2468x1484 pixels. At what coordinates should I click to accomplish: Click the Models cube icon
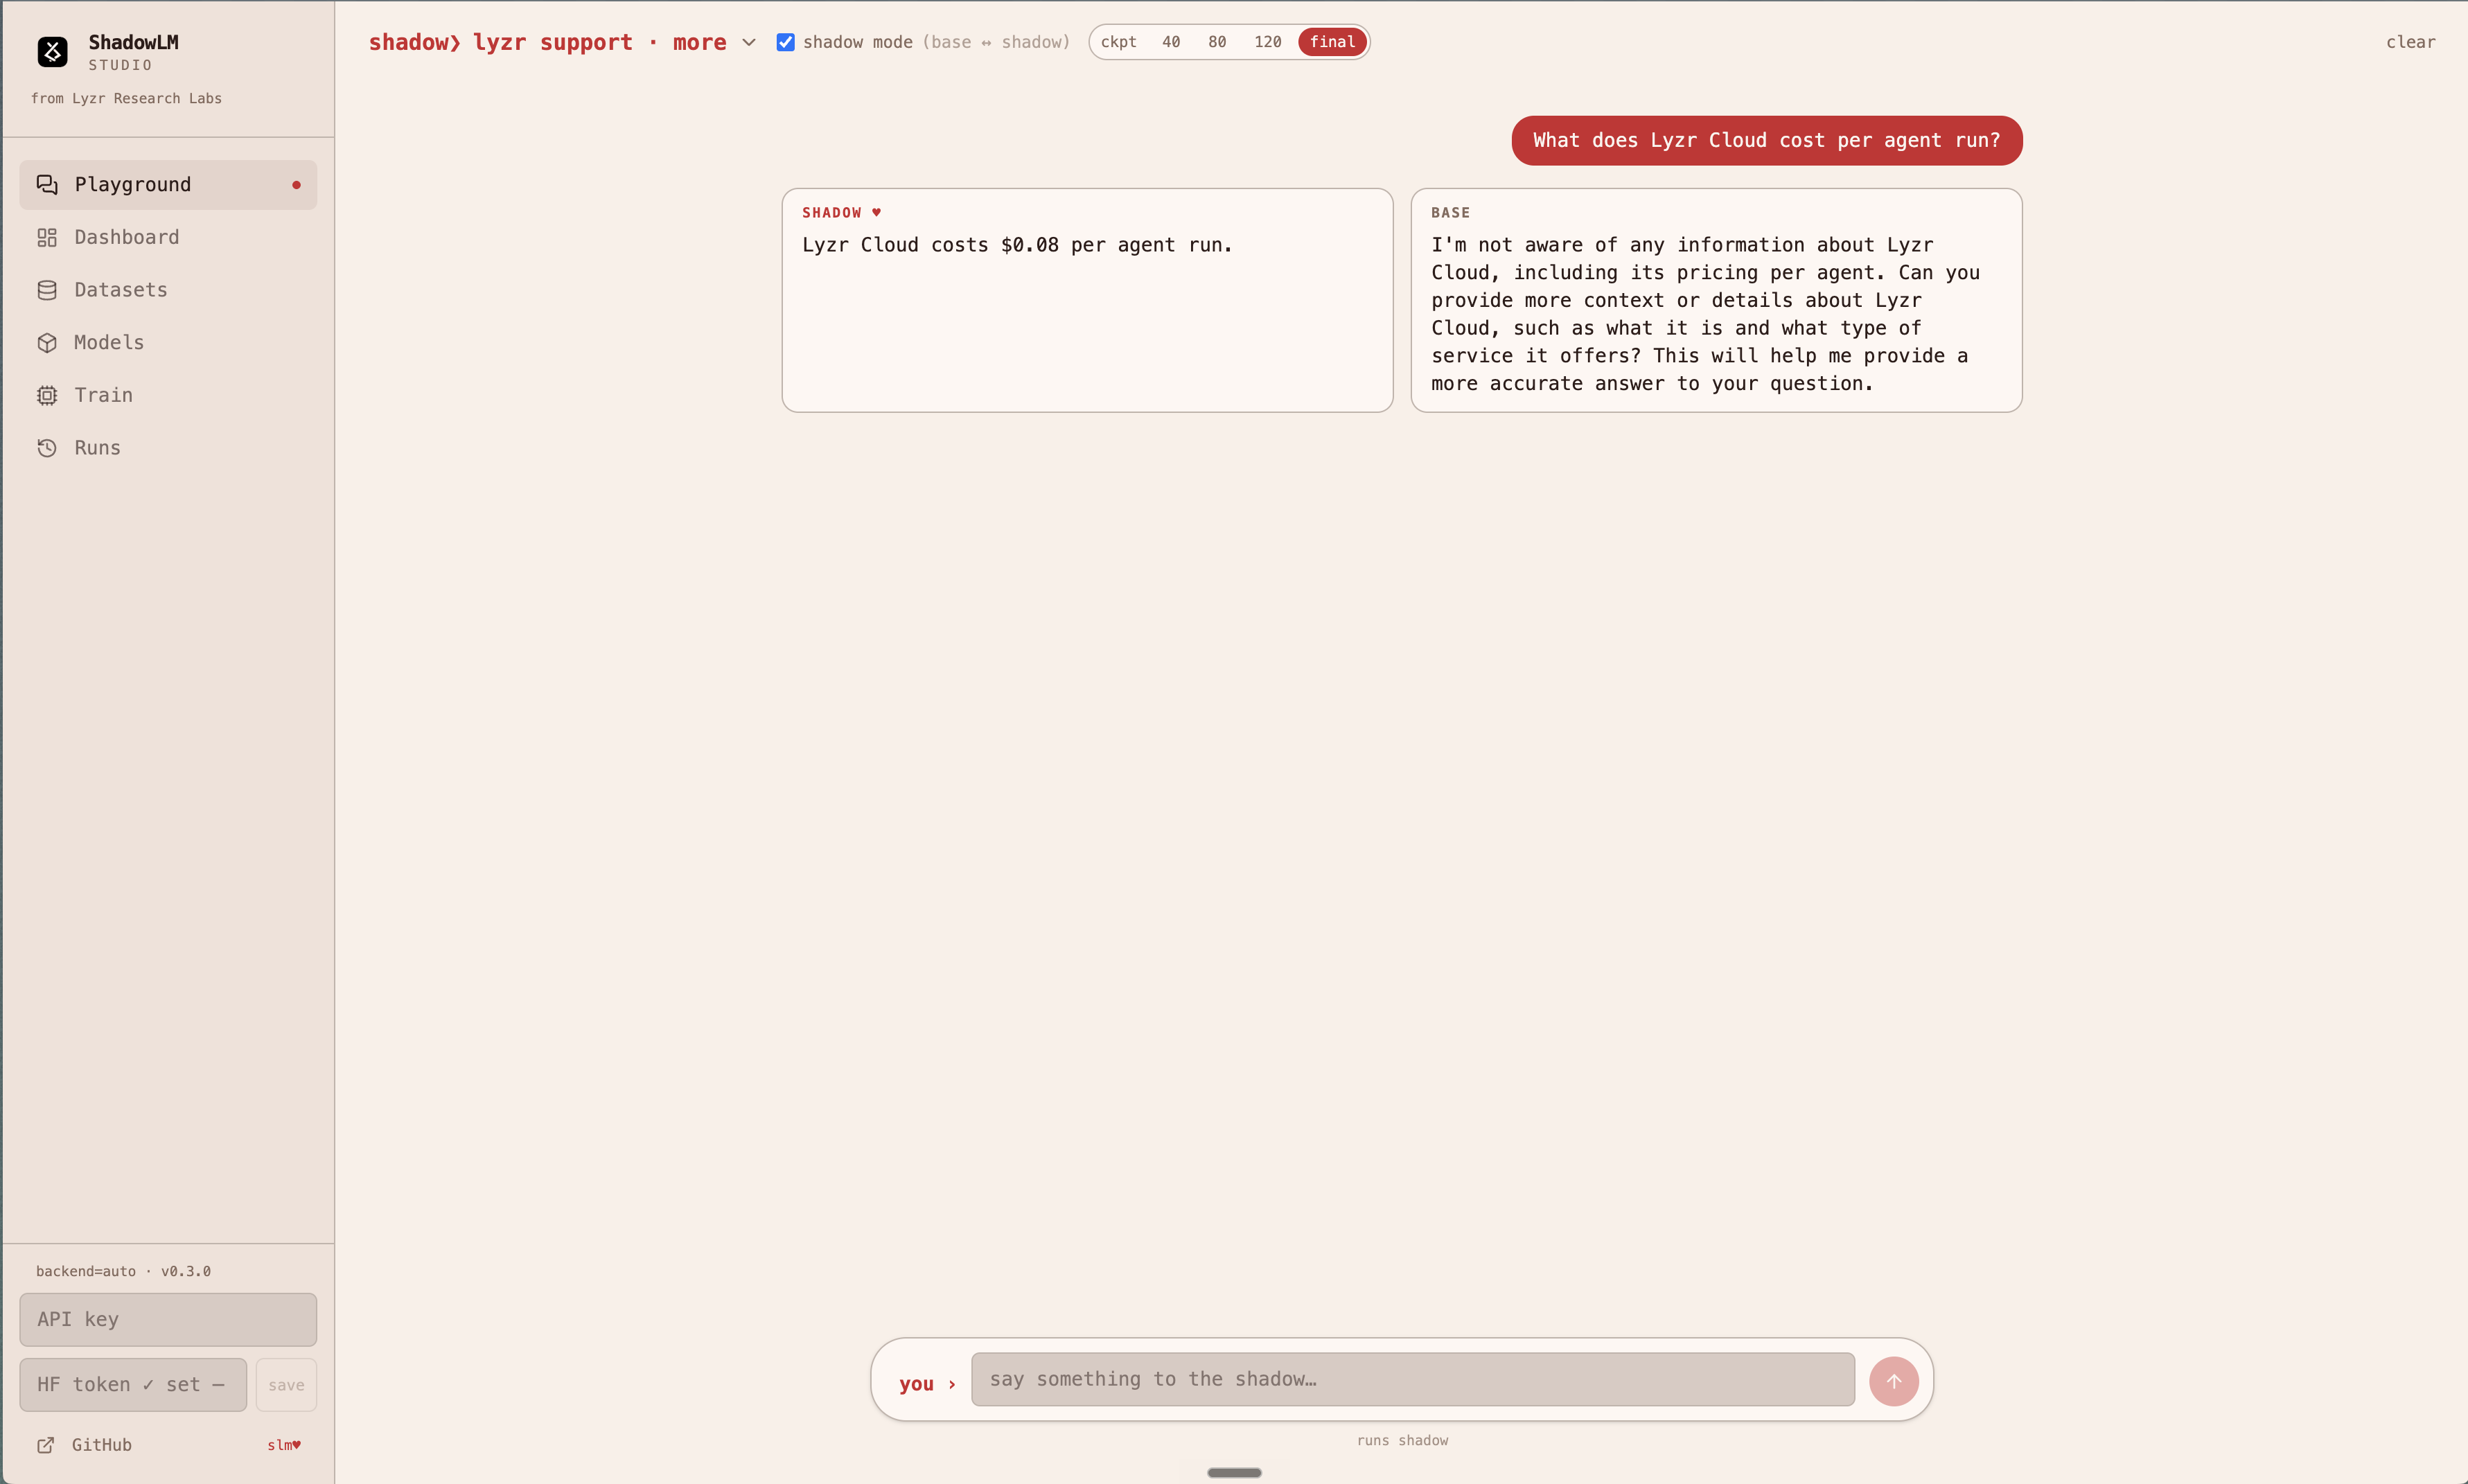point(47,343)
